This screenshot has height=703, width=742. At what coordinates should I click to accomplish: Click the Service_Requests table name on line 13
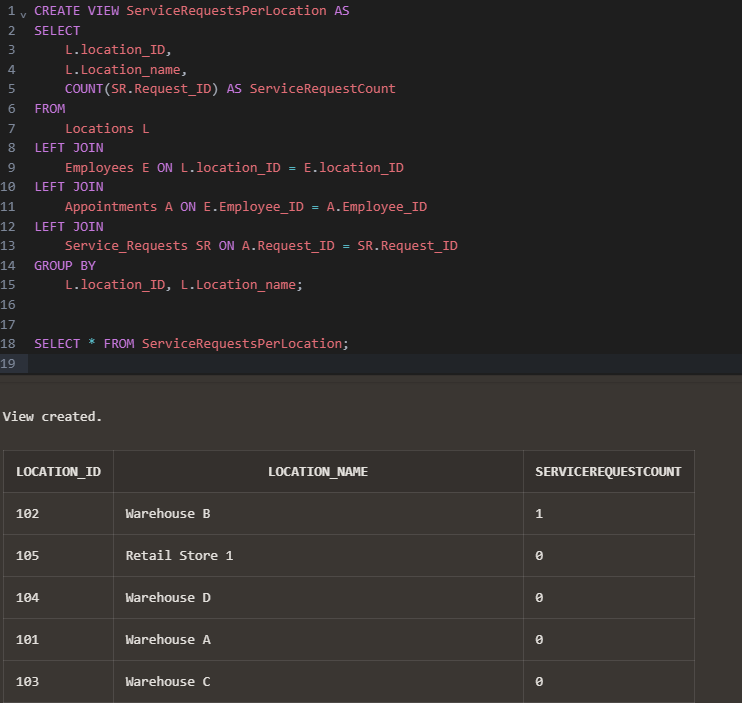(x=126, y=246)
